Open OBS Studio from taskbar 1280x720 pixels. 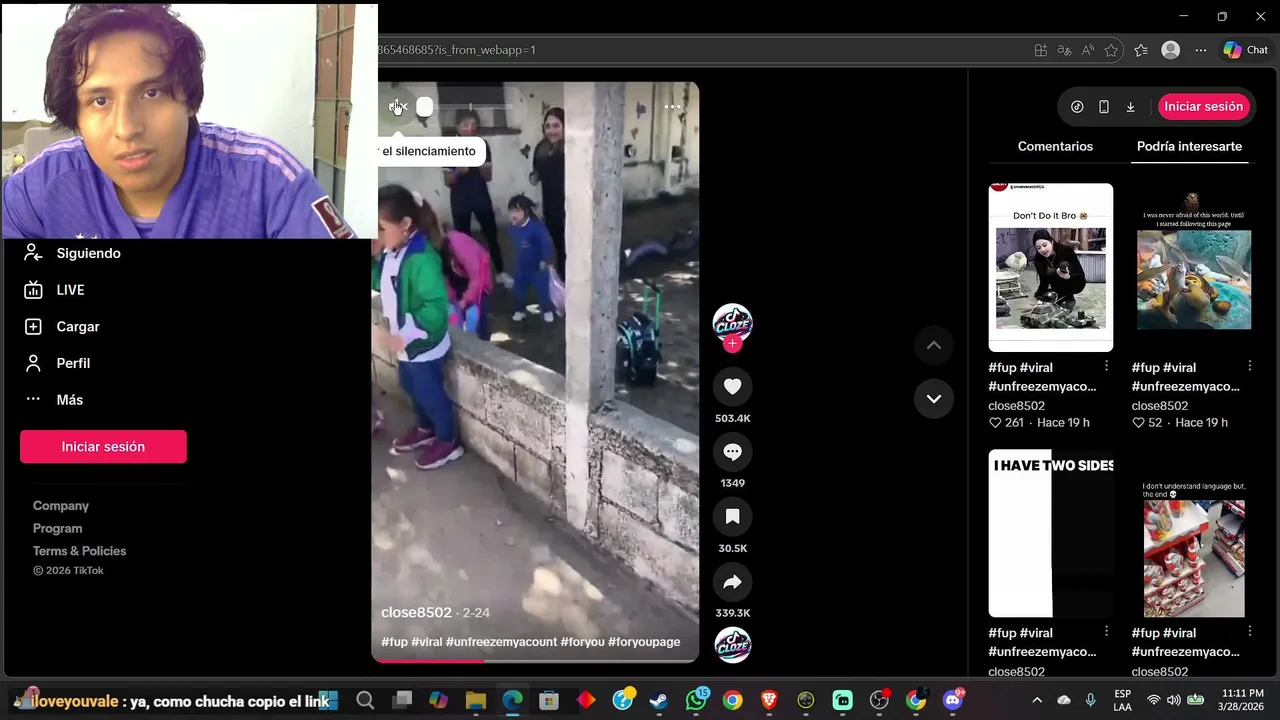click(880, 701)
